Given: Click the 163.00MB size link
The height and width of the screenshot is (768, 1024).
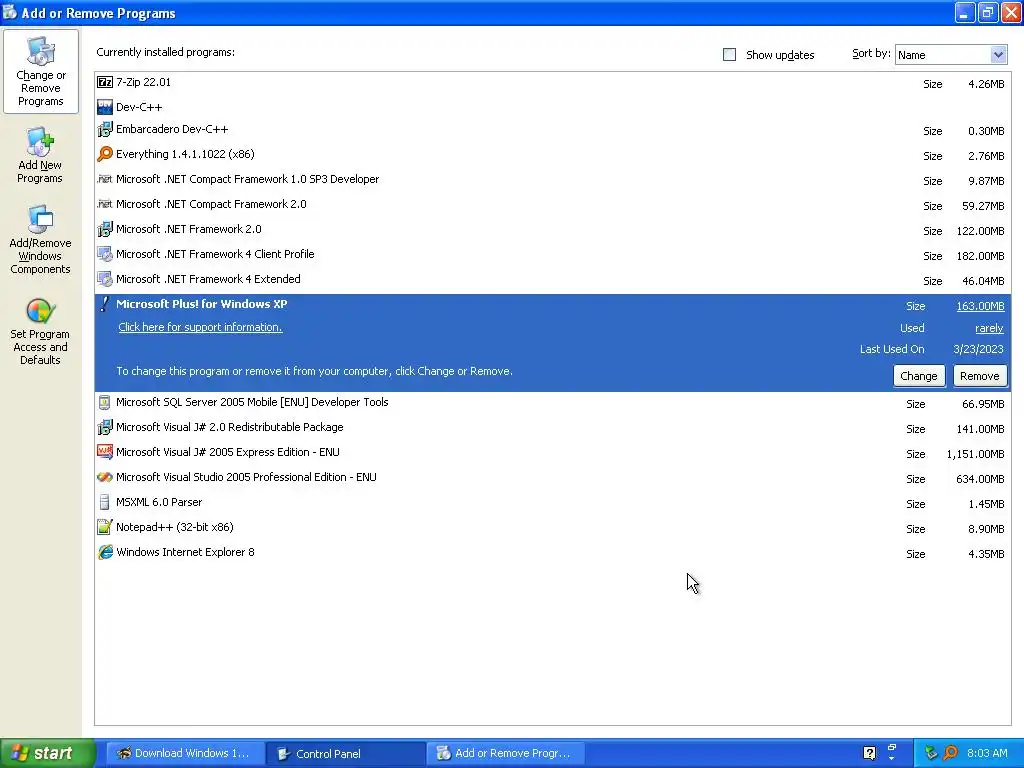Looking at the screenshot, I should click(x=980, y=306).
